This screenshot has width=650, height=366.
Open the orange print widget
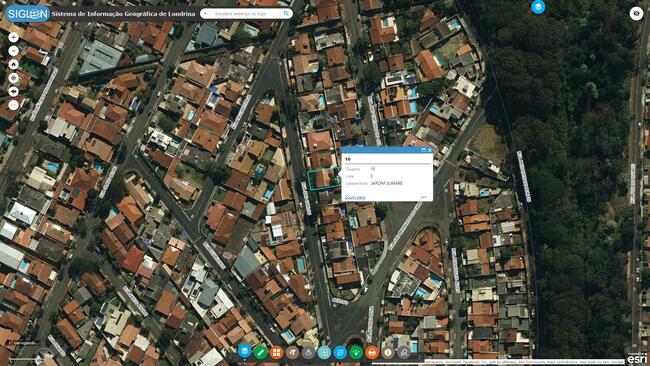point(372,352)
